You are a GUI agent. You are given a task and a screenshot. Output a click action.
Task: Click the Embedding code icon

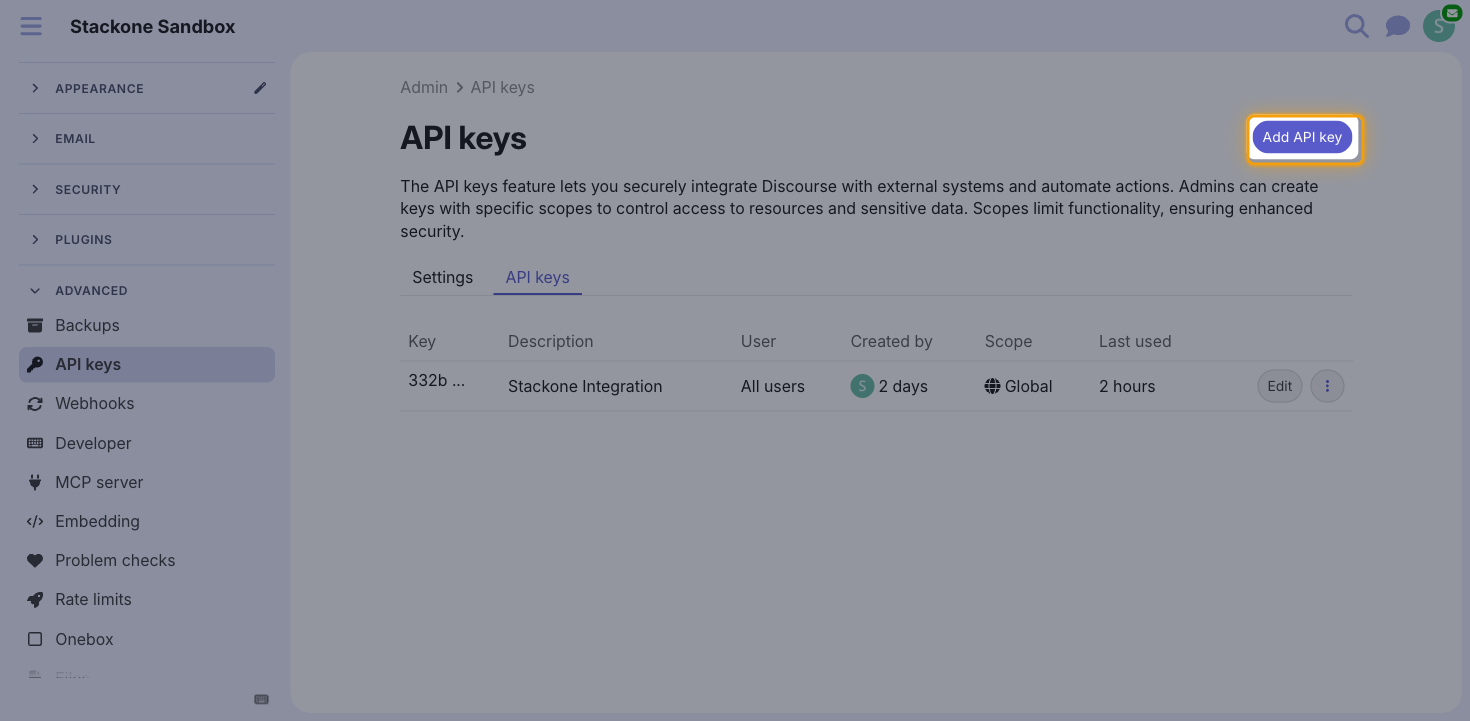click(x=35, y=521)
